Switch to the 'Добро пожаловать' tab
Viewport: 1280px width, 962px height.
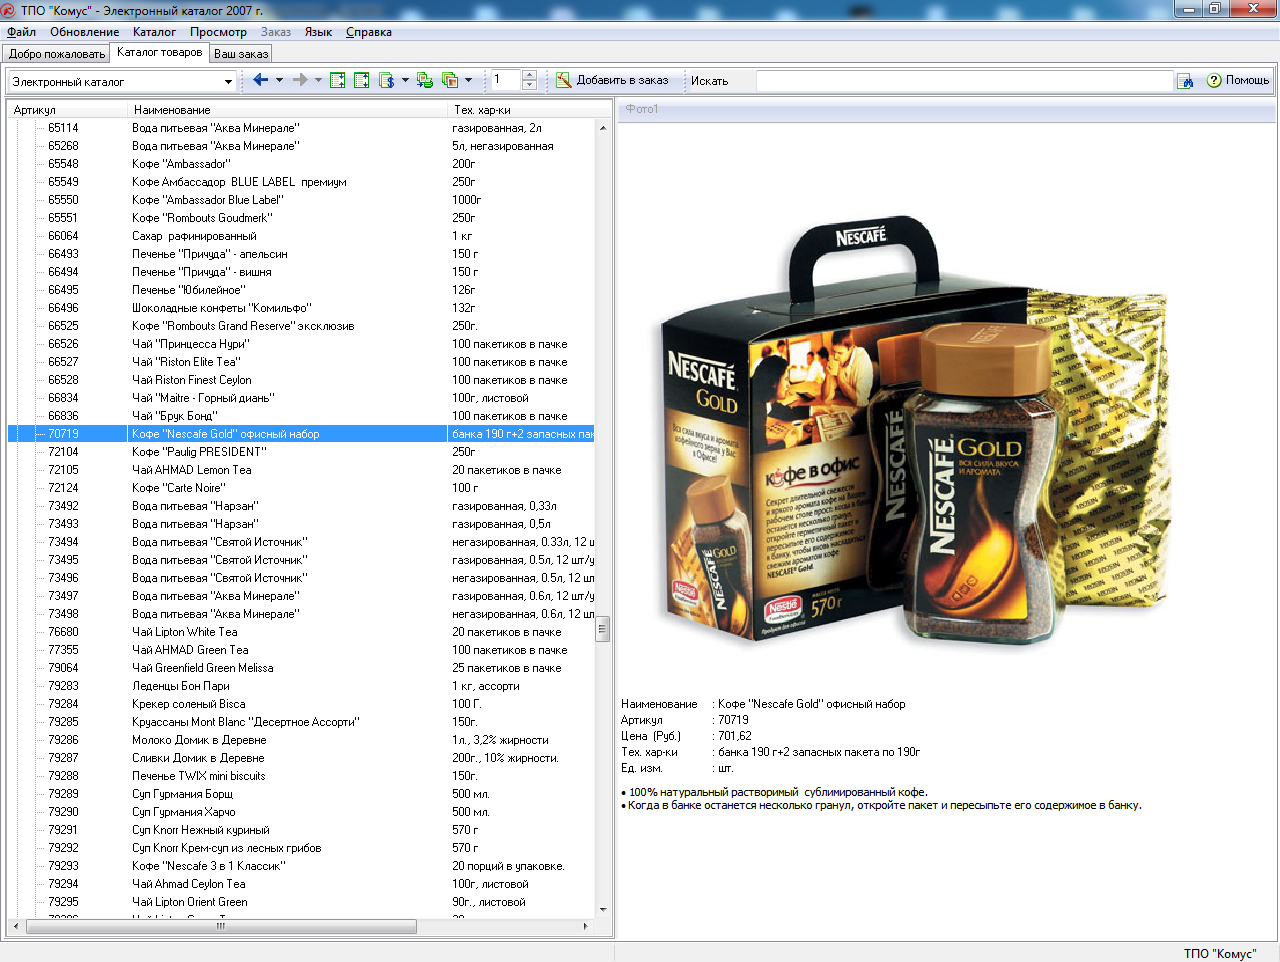(x=57, y=54)
